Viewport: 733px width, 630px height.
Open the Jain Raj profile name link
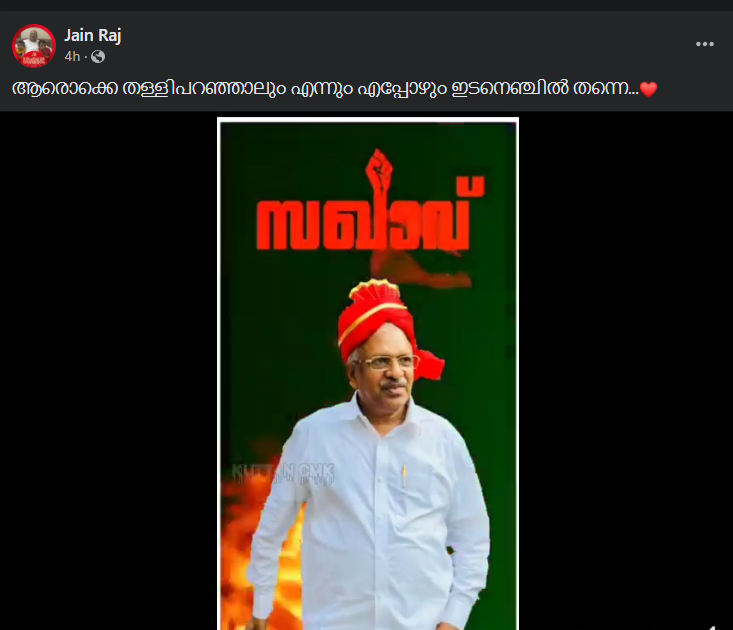(93, 36)
